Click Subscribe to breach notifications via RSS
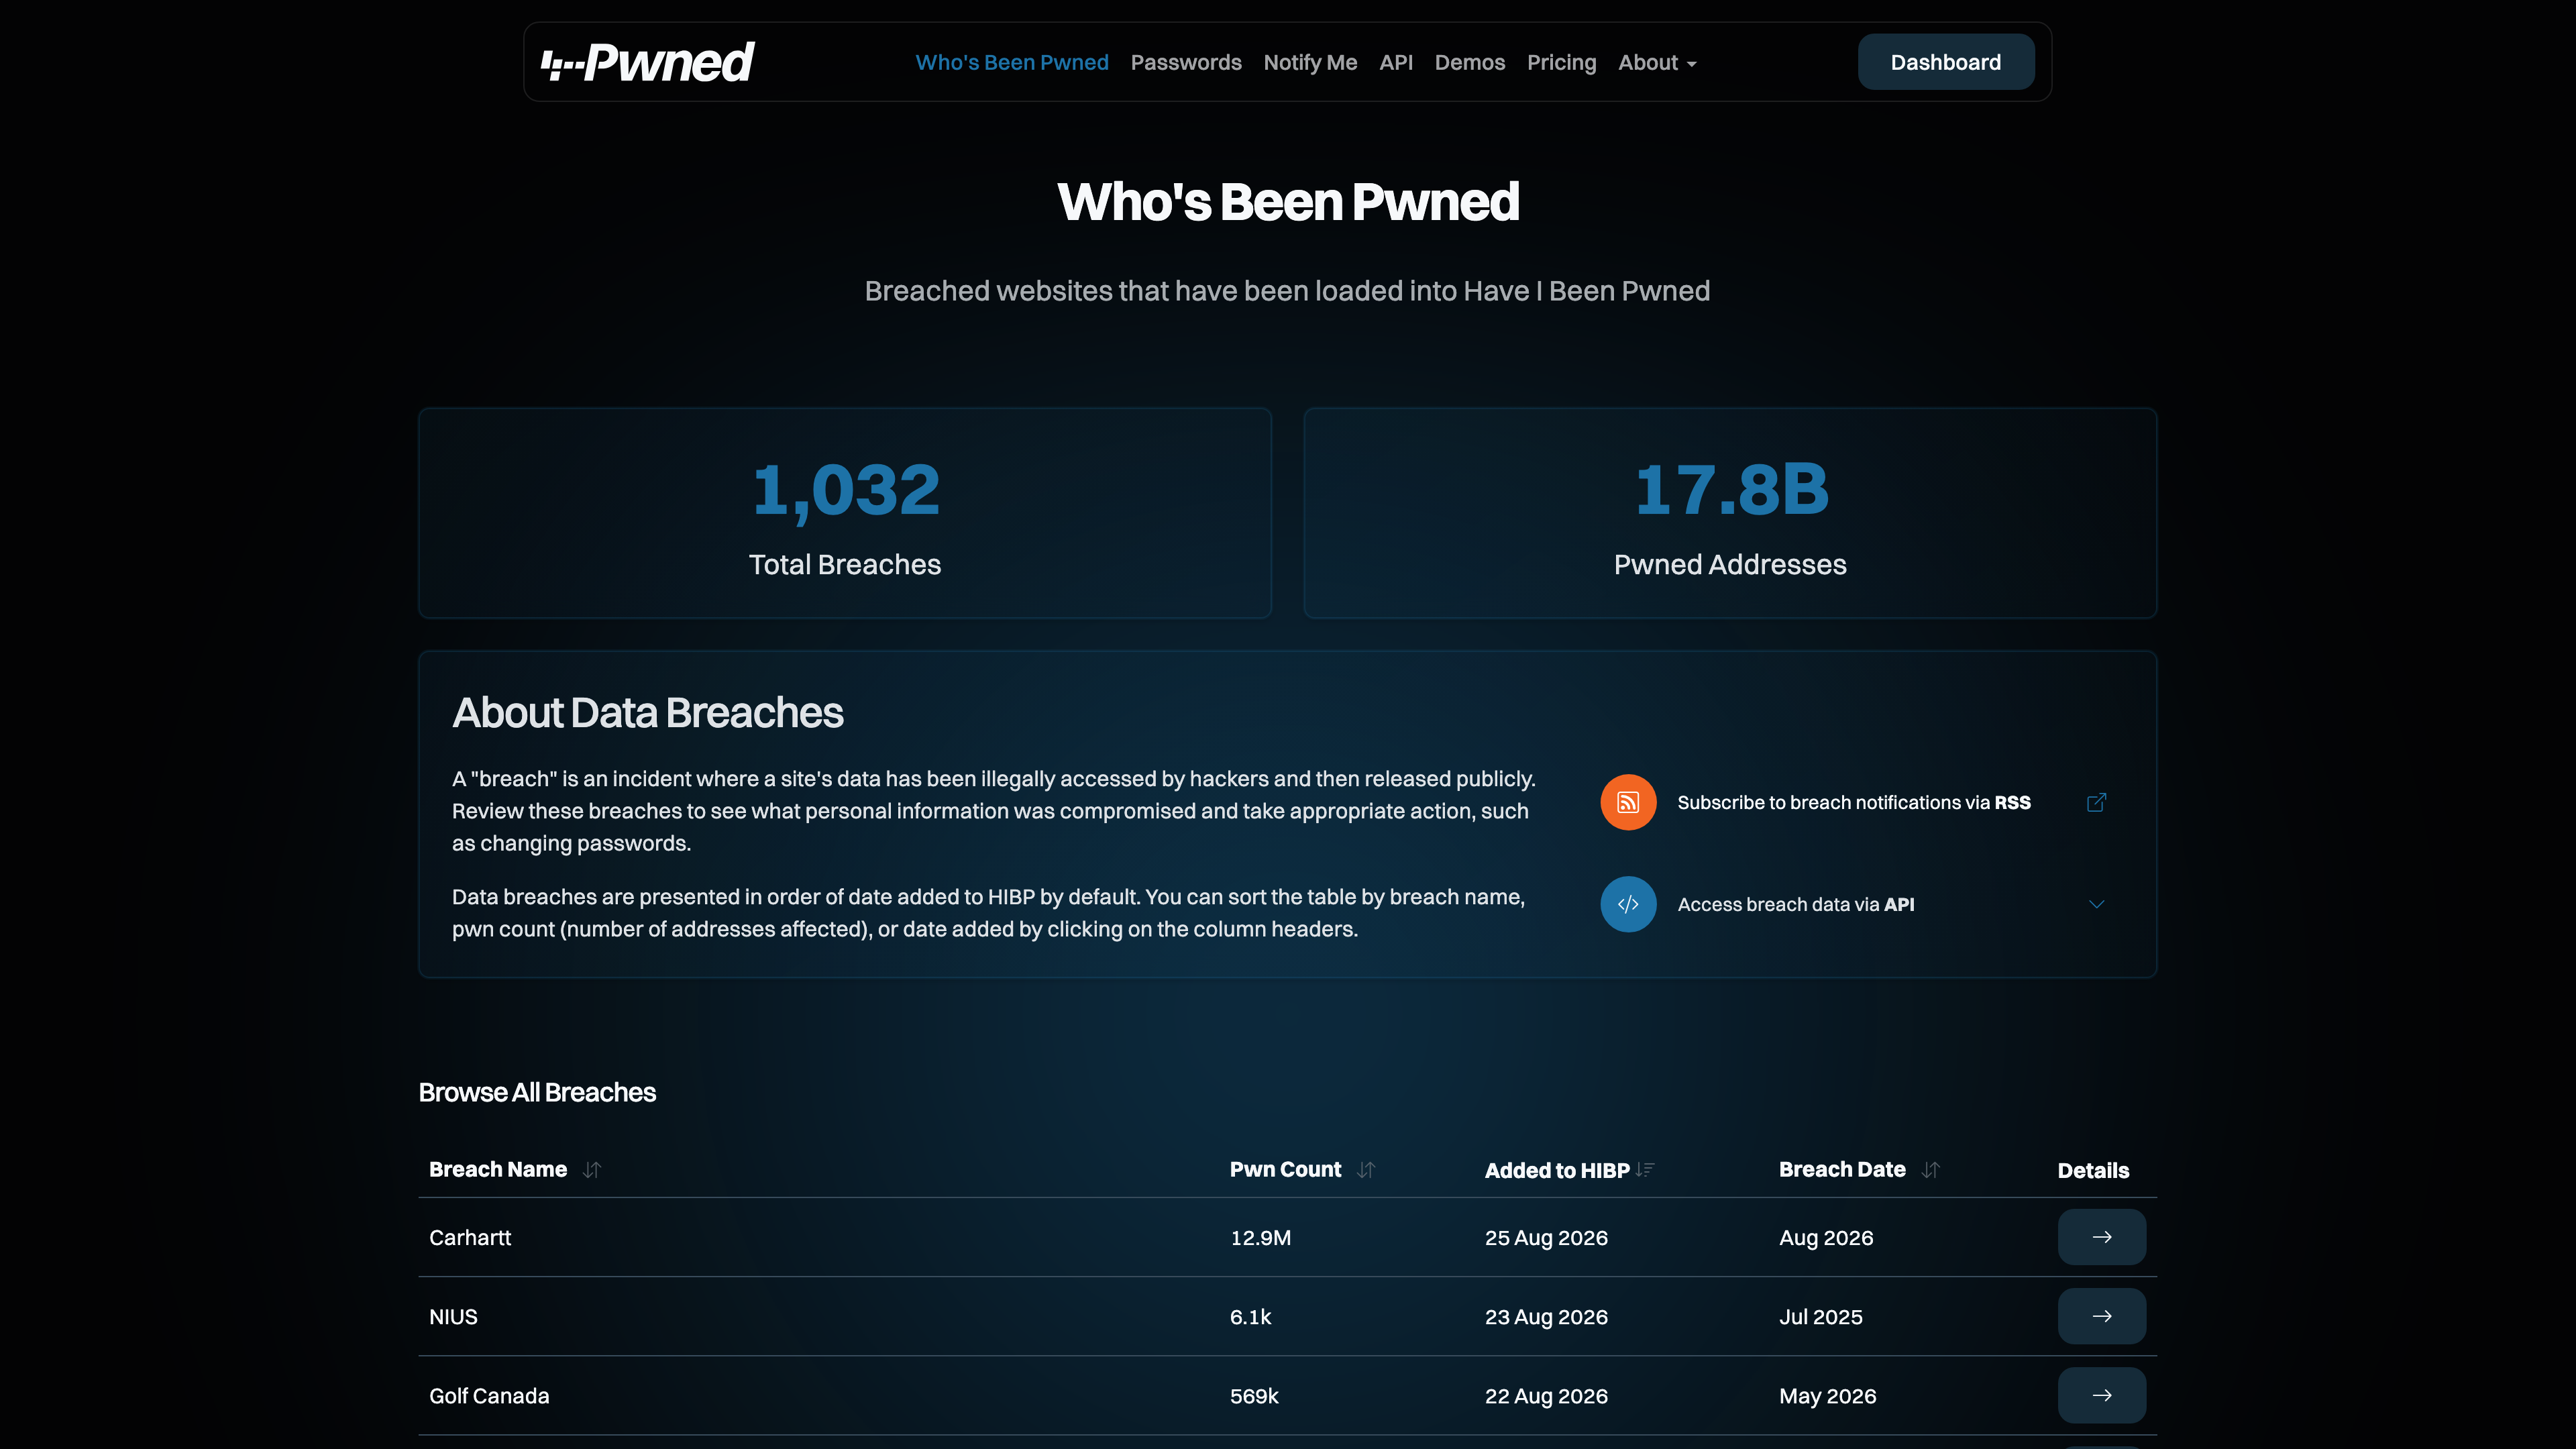 [1853, 802]
